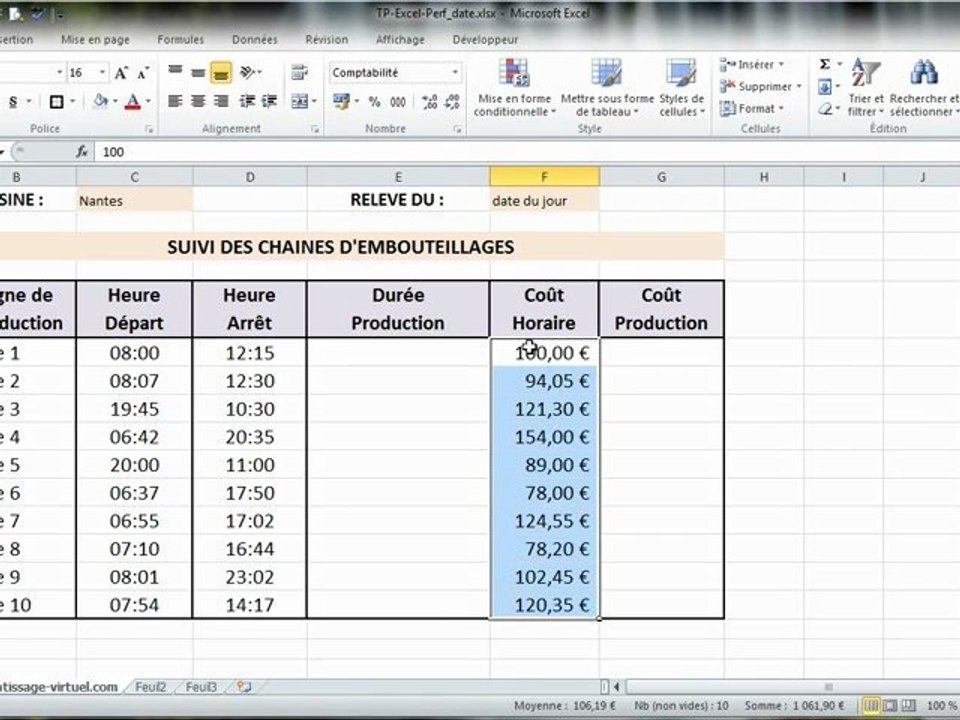Open the Comptabilité number format dropdown
The width and height of the screenshot is (960, 720).
455,72
